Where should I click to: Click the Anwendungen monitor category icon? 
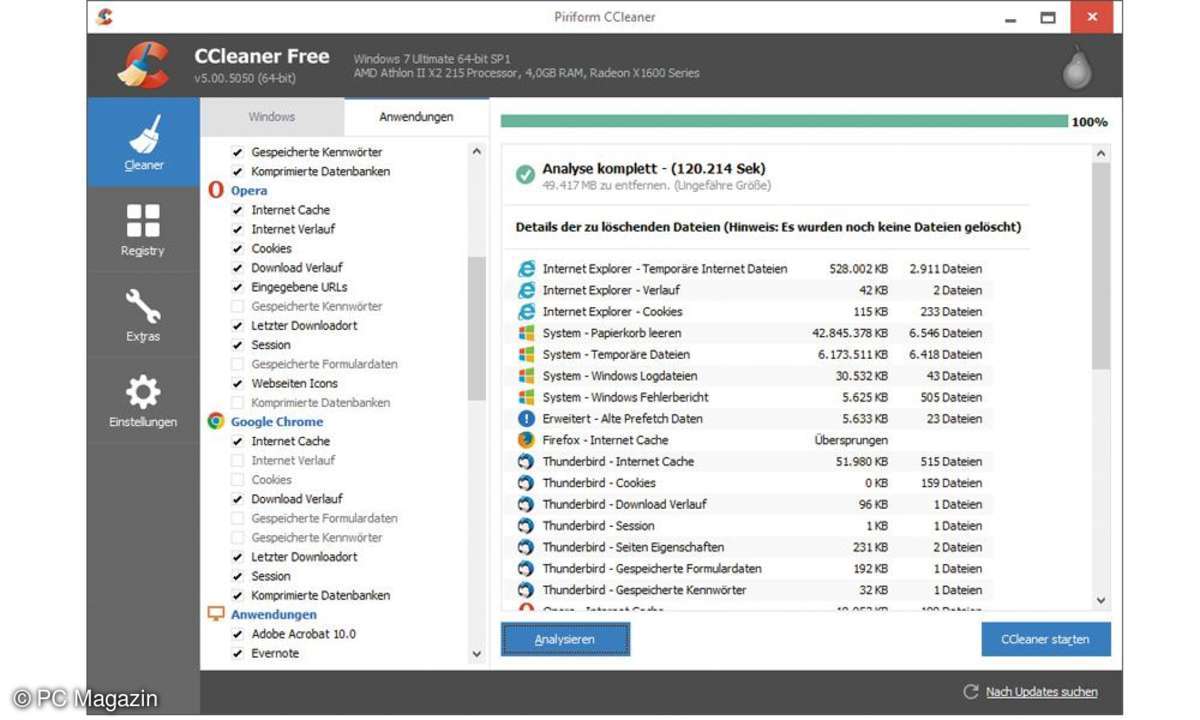pyautogui.click(x=216, y=614)
